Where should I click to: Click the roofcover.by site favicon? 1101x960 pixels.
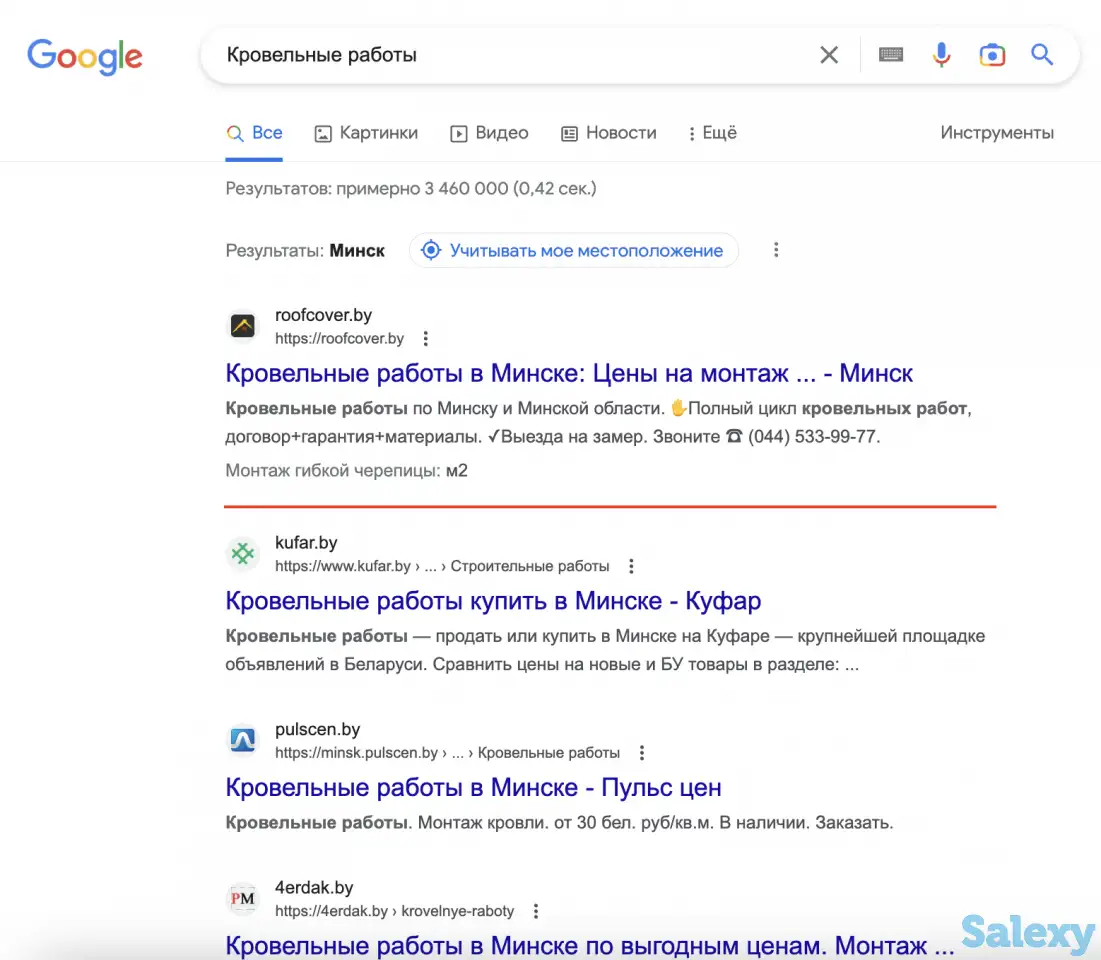[242, 326]
